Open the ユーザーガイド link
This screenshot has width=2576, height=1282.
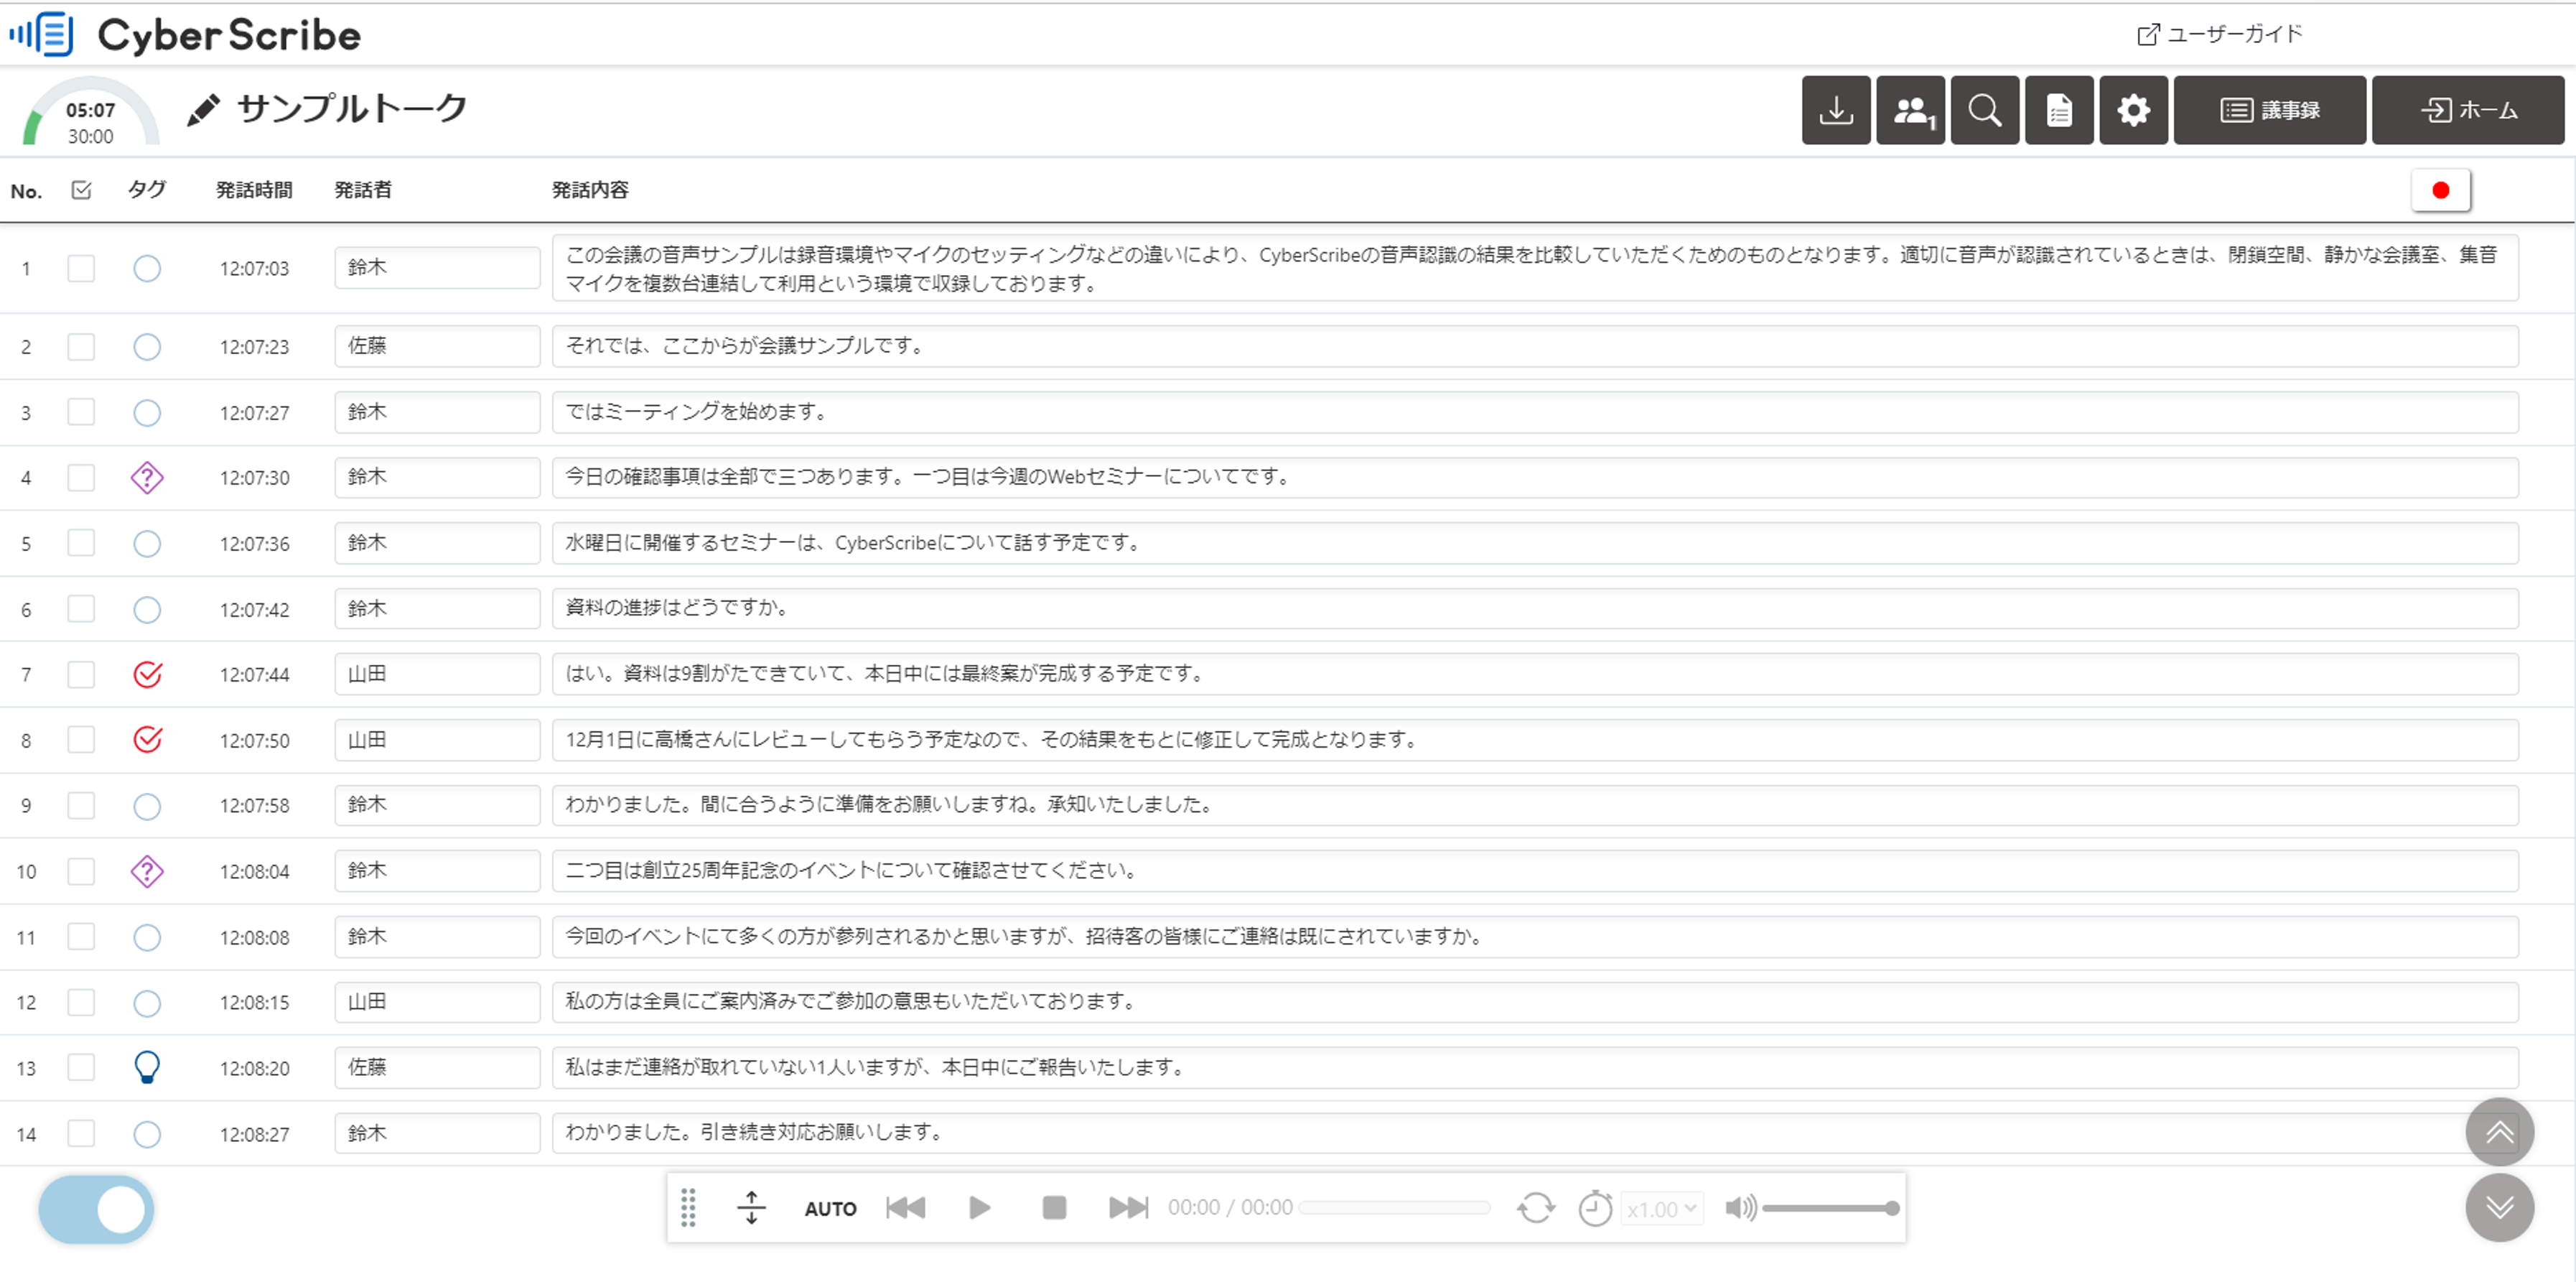2219,34
